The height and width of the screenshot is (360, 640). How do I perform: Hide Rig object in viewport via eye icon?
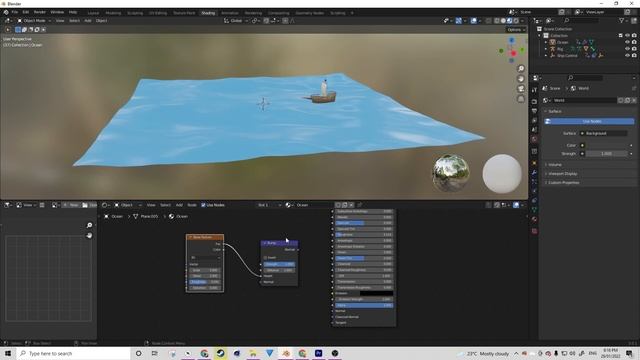[x=627, y=49]
